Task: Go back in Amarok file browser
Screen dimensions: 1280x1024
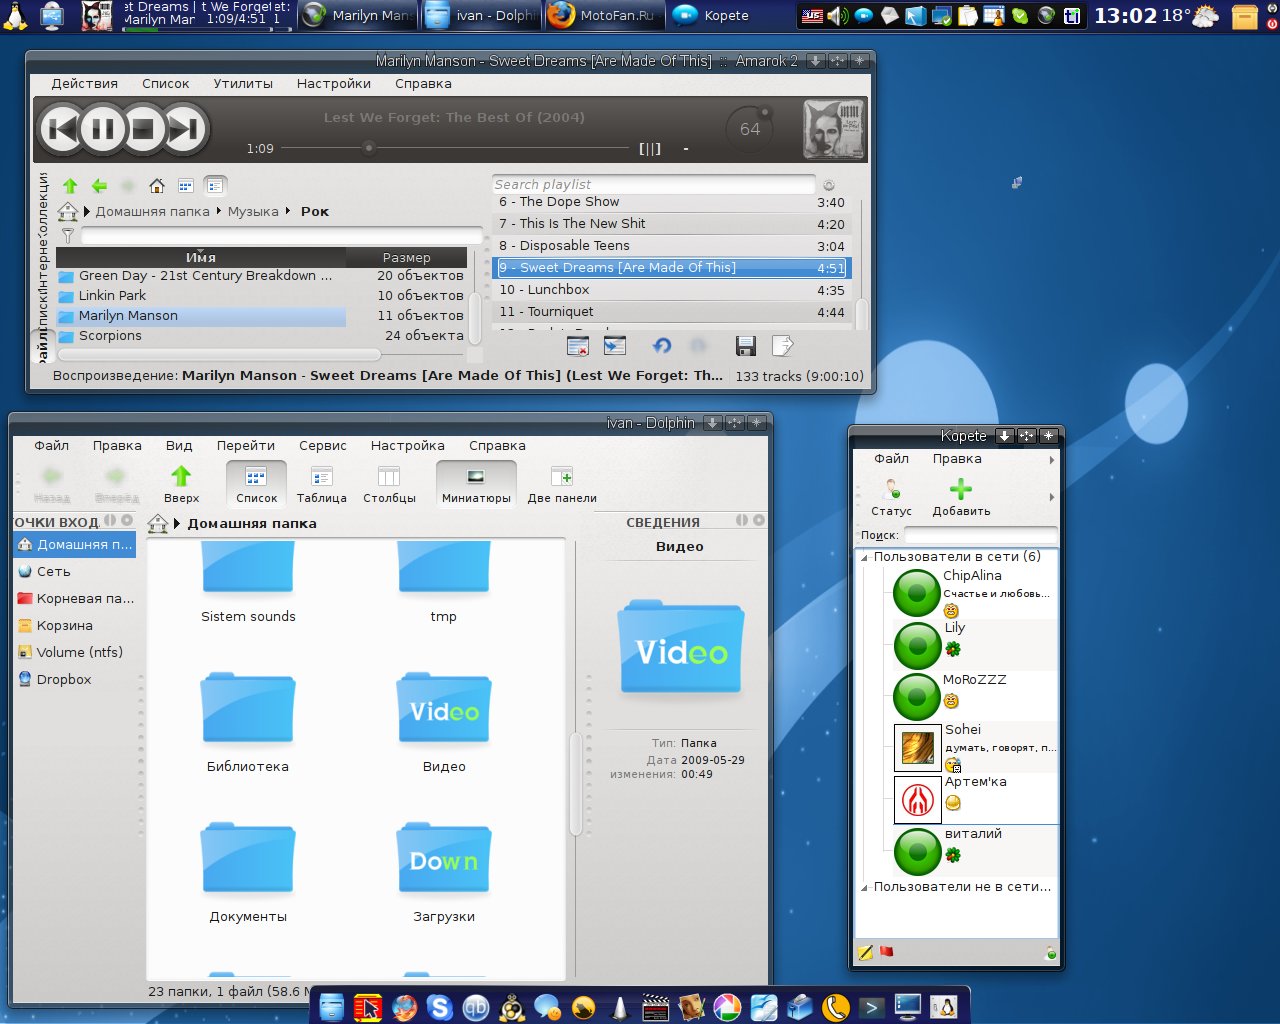Action: click(99, 186)
